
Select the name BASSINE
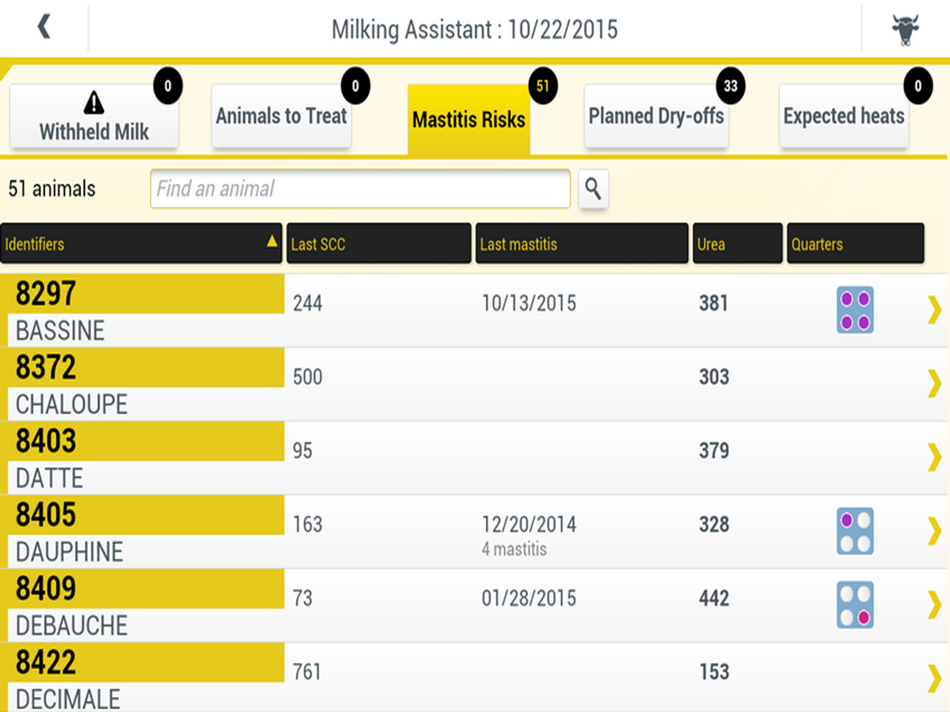tap(60, 331)
